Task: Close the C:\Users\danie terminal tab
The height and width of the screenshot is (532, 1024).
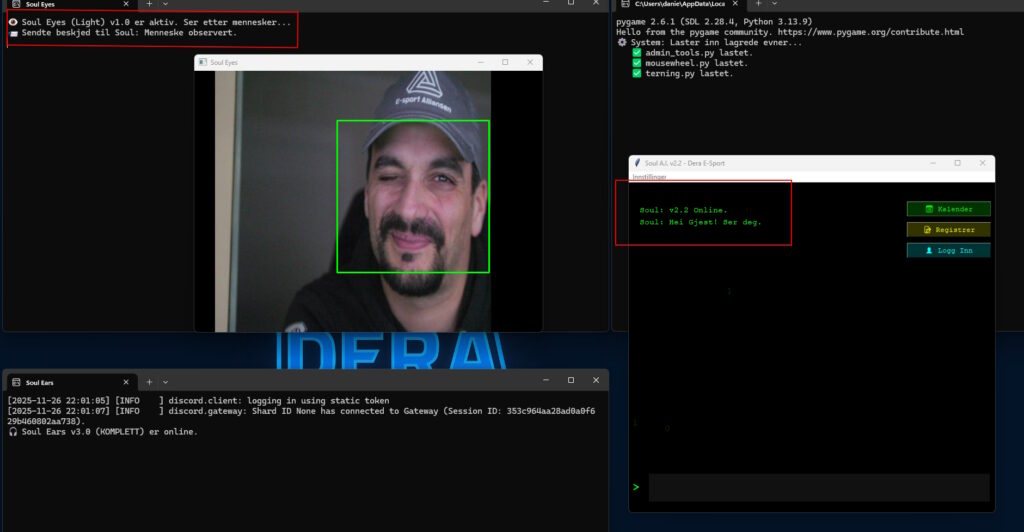Action: 735,4
